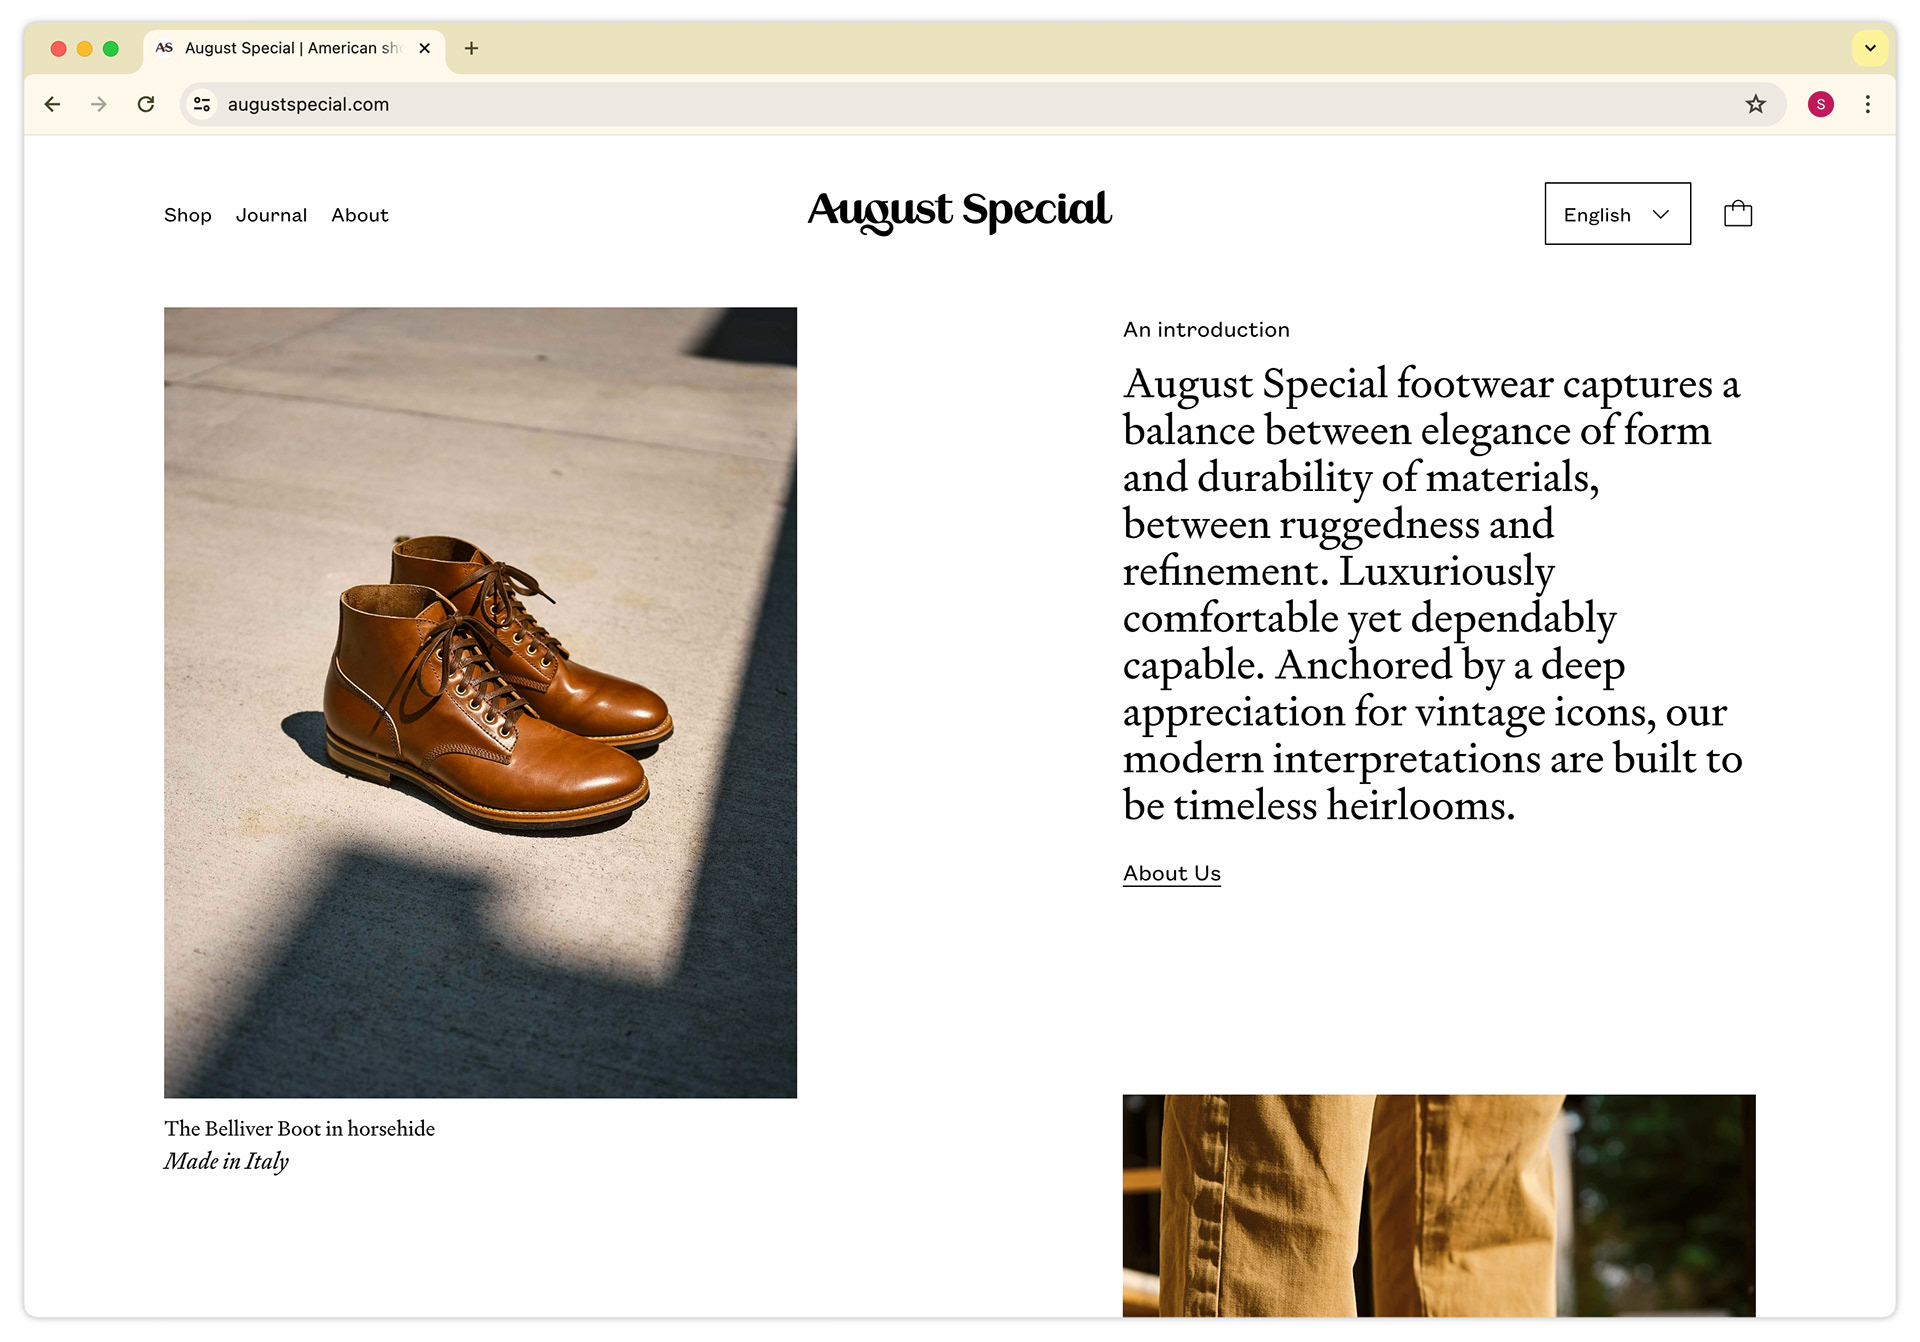This screenshot has width=1920, height=1342.
Task: Click the augustspecial.com address field
Action: coord(900,104)
